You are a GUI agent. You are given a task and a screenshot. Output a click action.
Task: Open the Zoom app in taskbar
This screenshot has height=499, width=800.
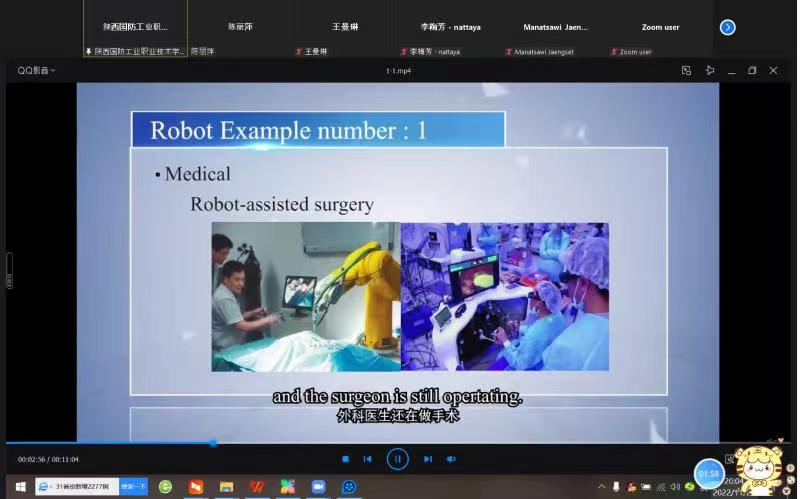tap(318, 487)
